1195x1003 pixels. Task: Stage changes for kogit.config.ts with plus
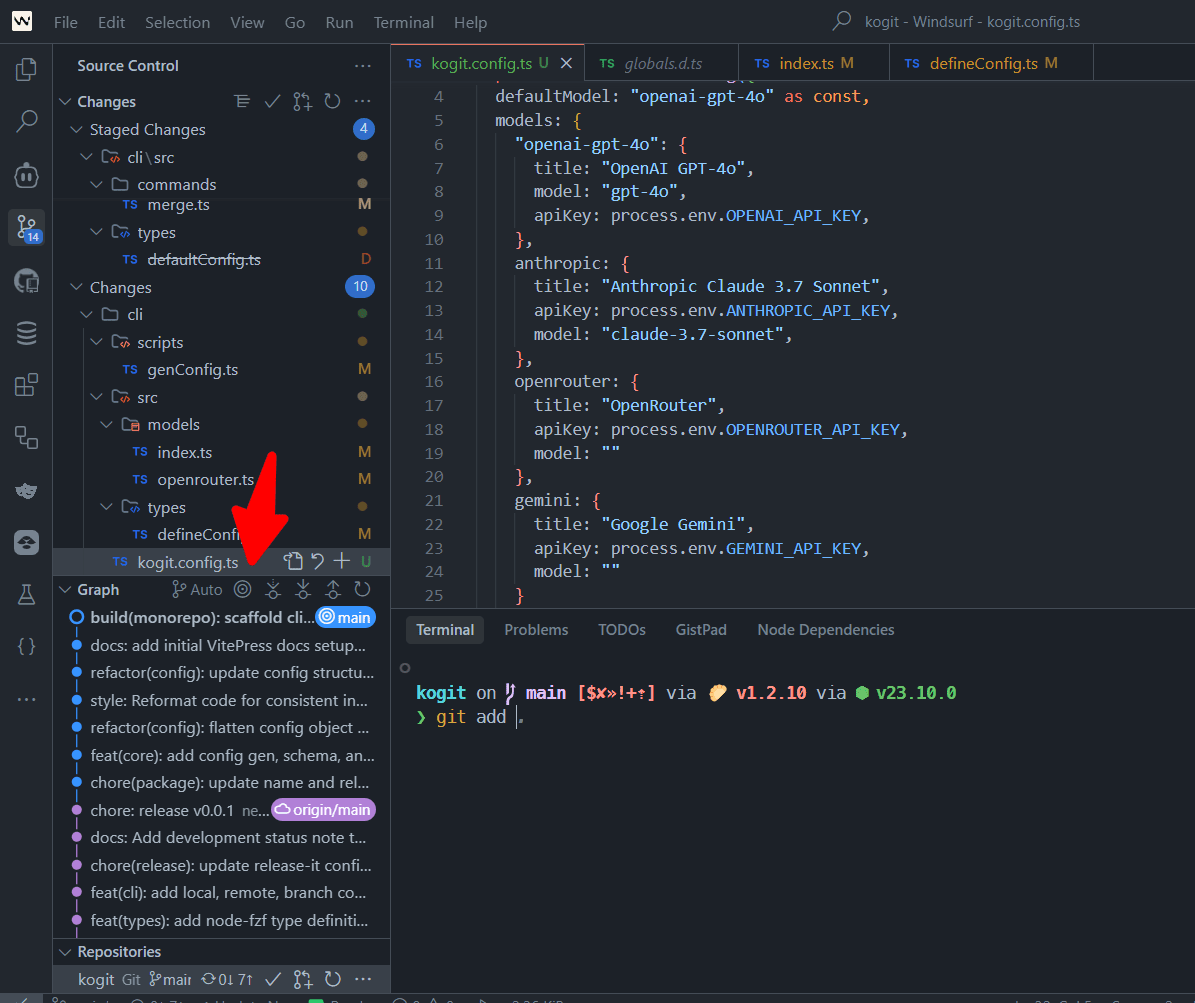tap(341, 562)
